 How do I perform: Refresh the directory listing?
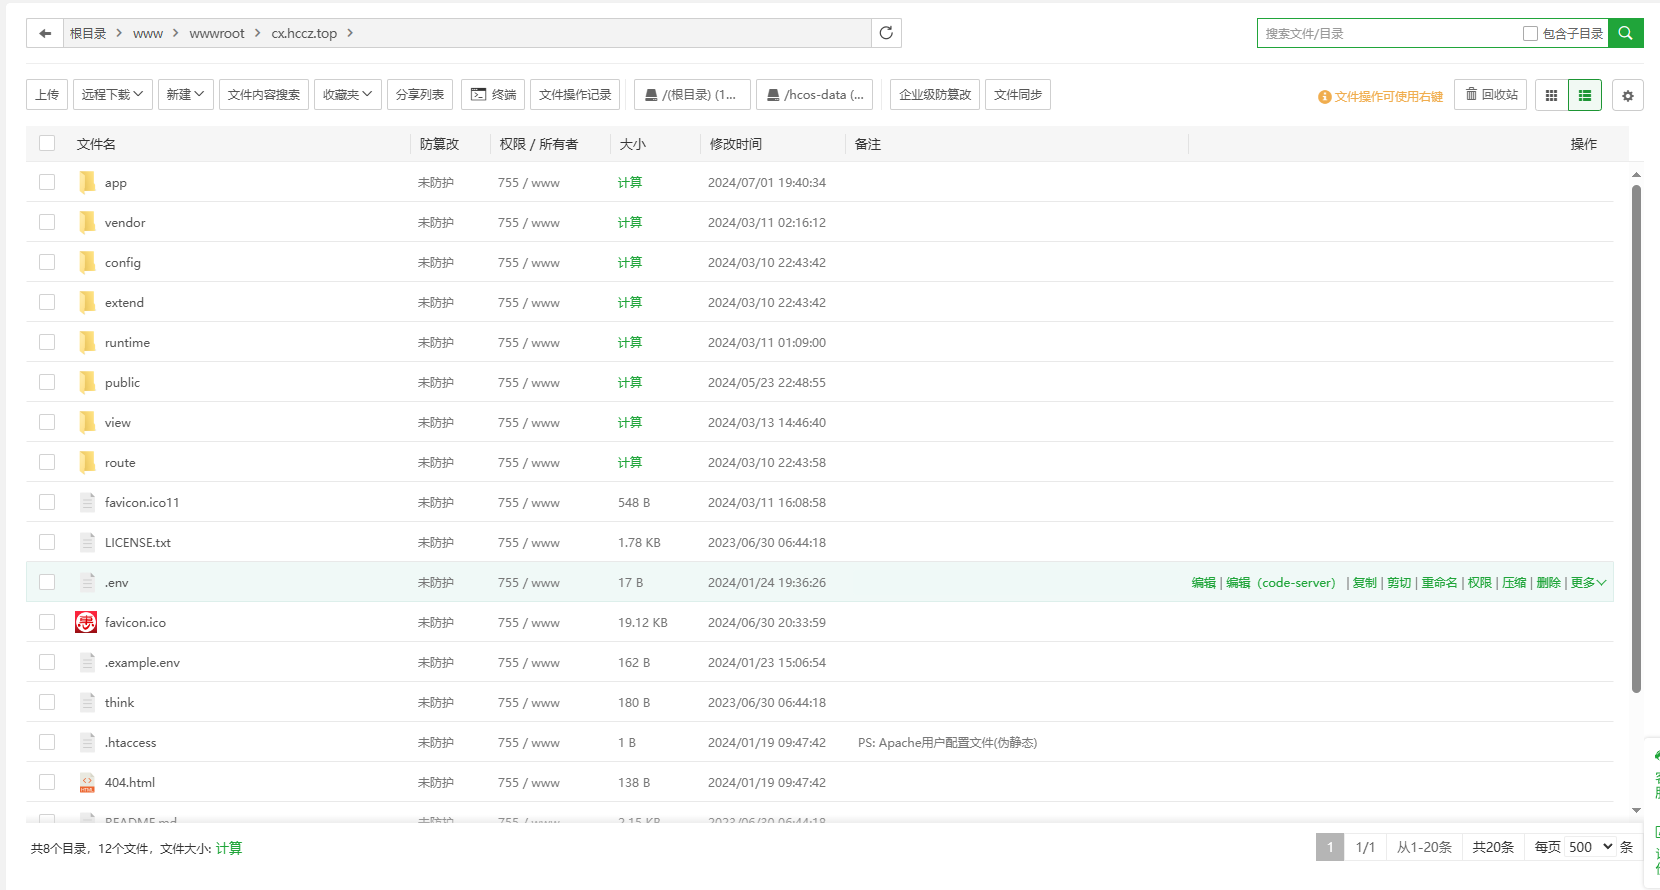[x=886, y=33]
